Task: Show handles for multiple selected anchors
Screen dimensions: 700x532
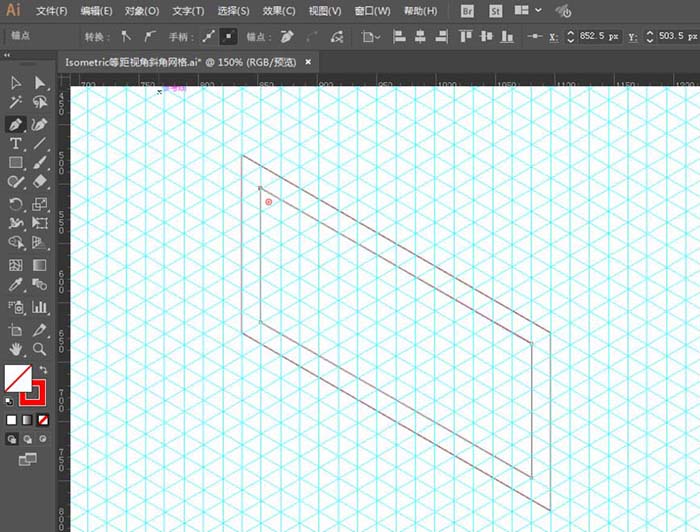Action: [x=208, y=37]
